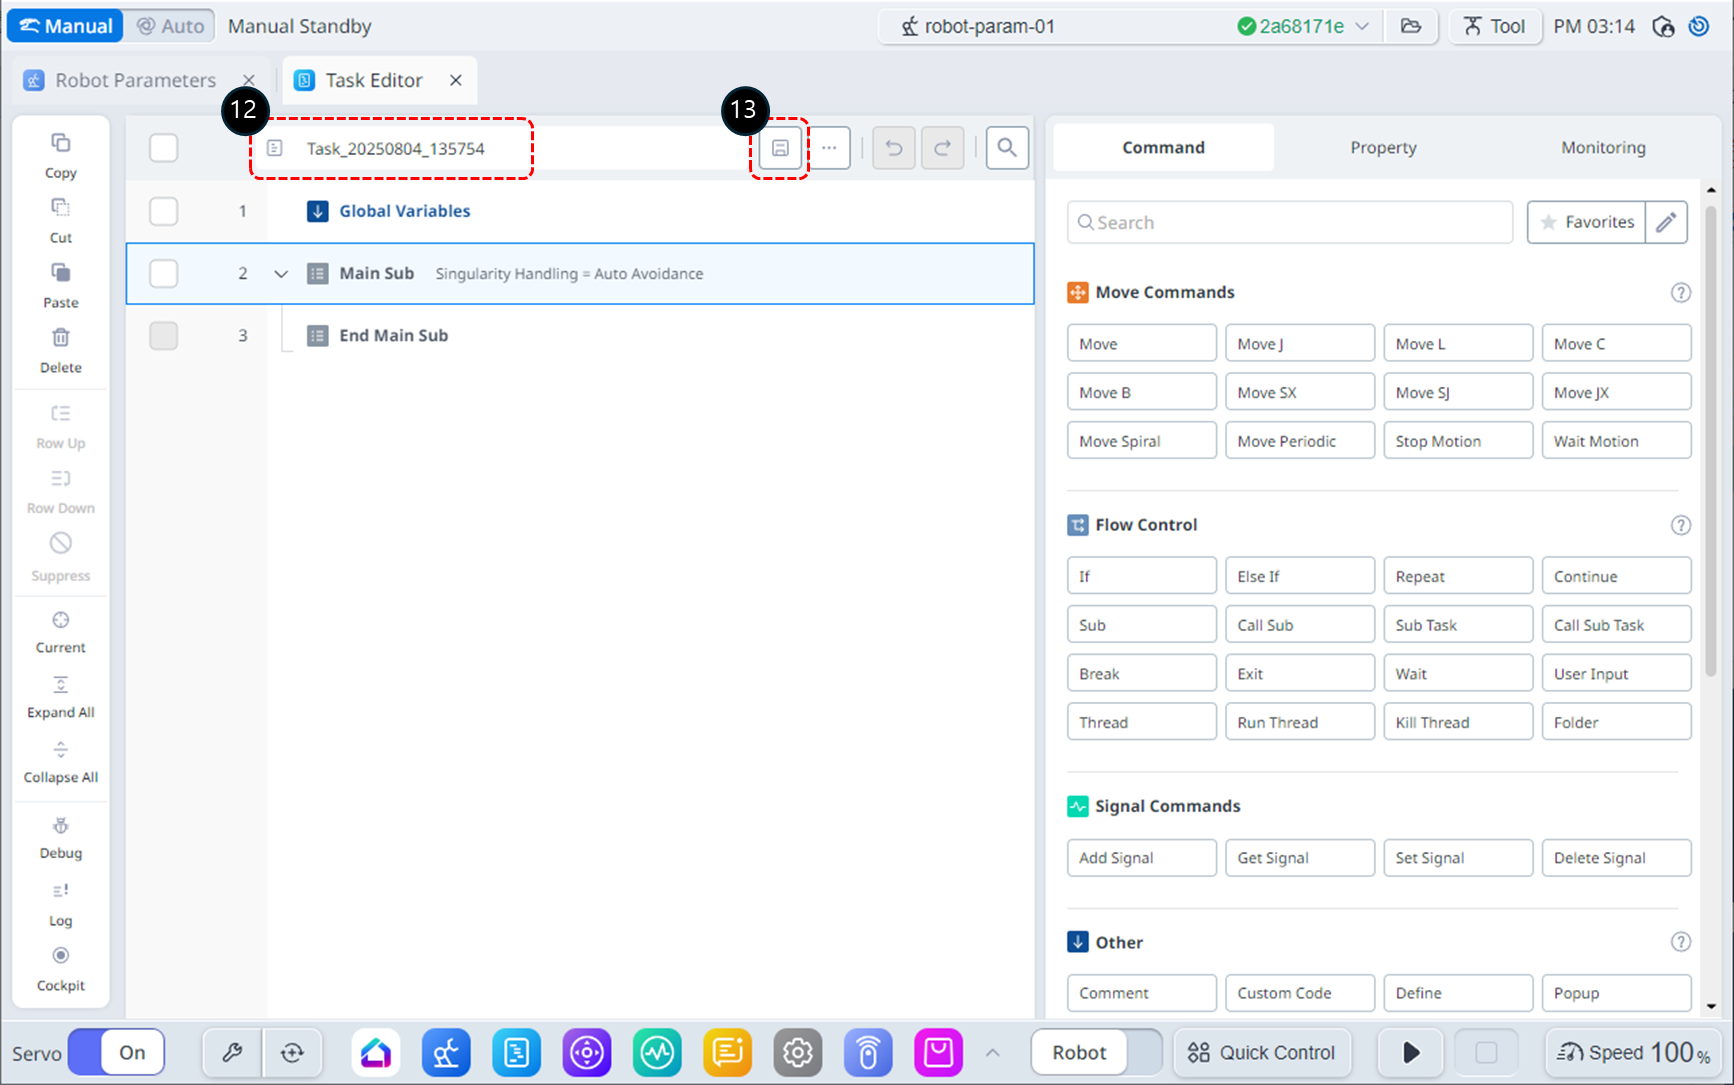Open the task search magnifier

(x=1007, y=148)
